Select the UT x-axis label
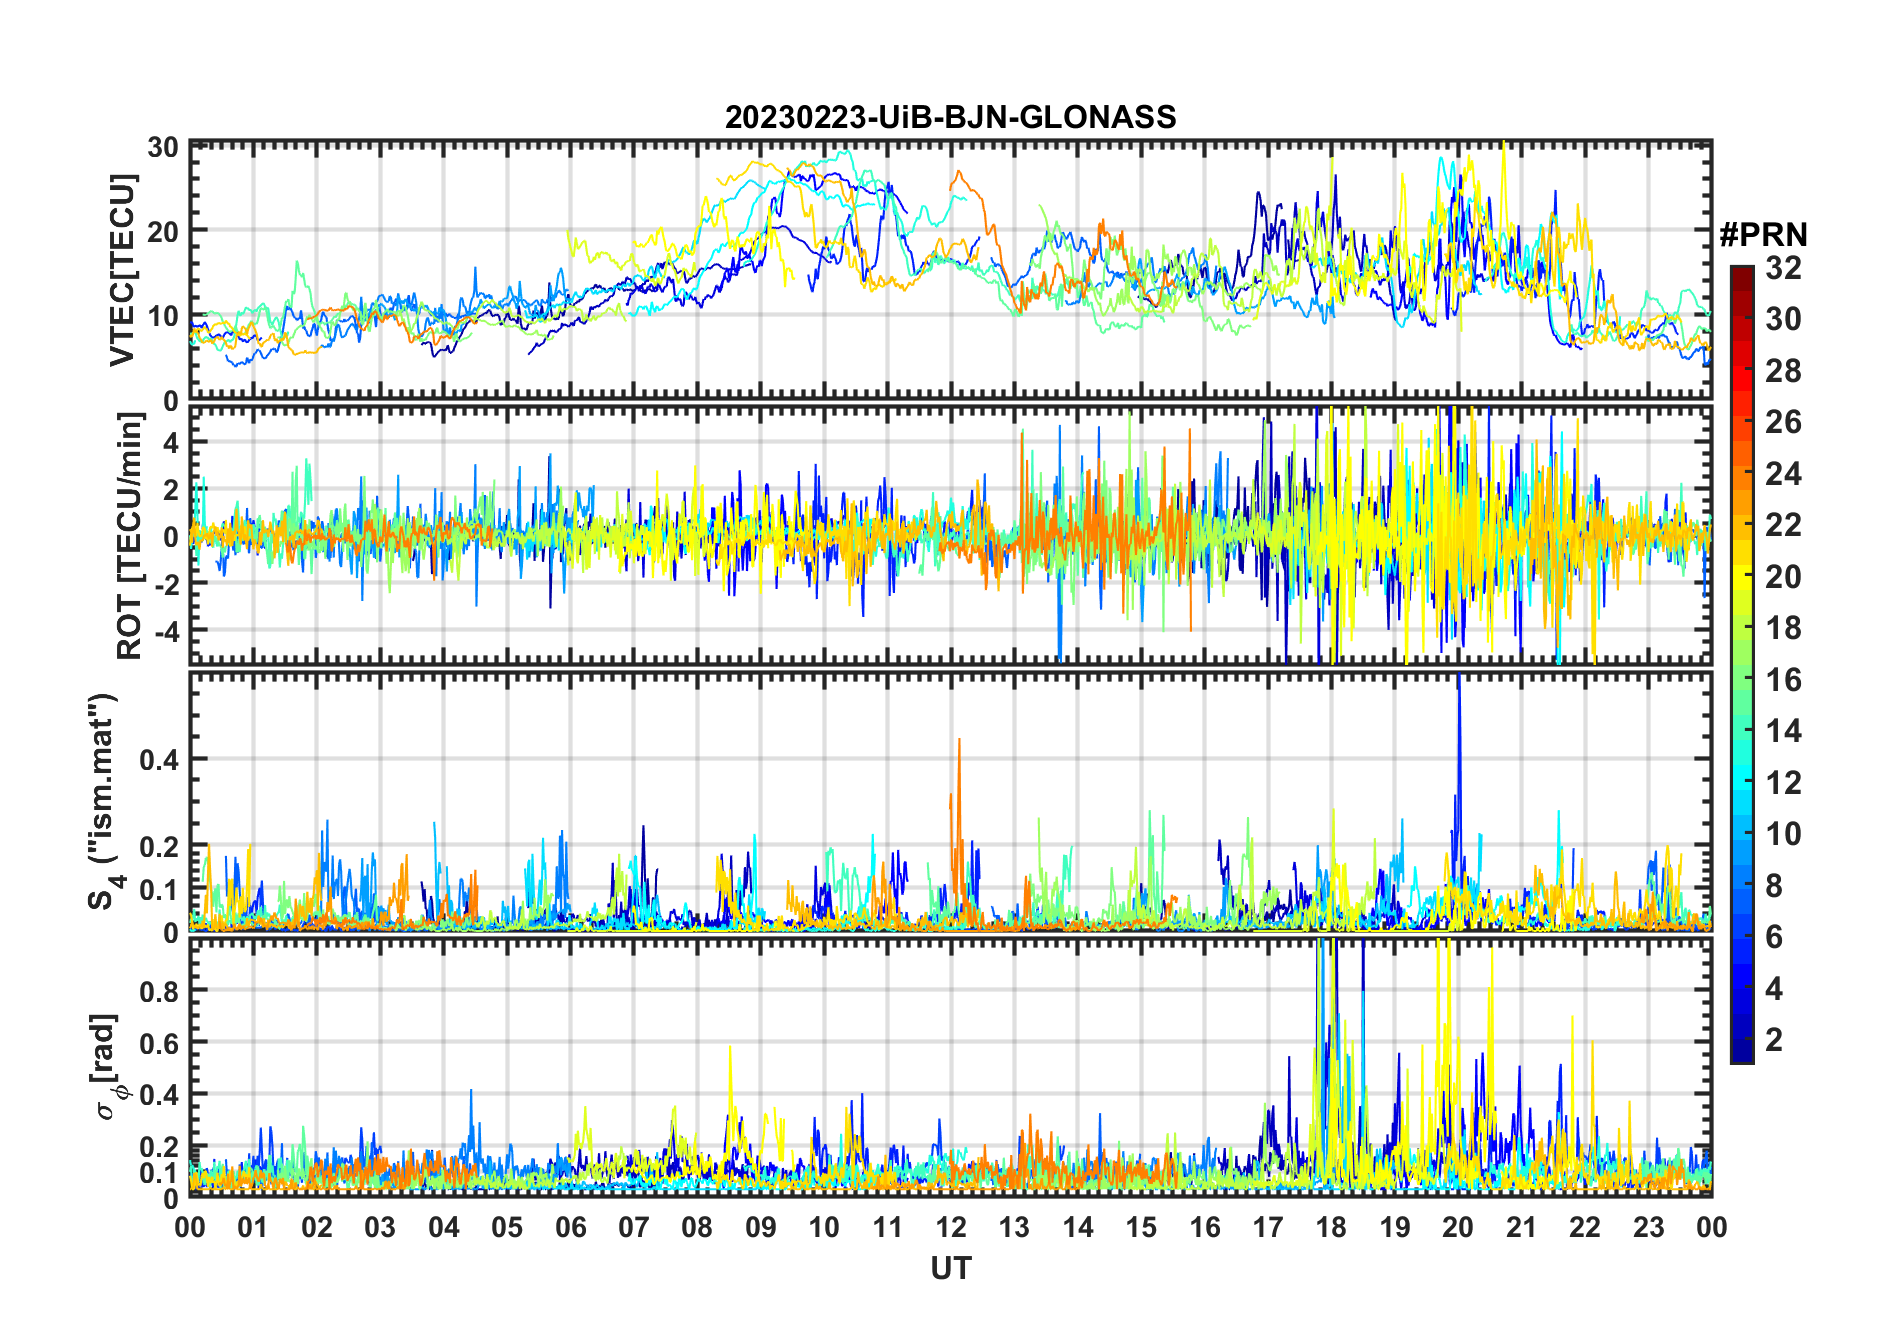The image size is (1902, 1330). click(950, 1269)
